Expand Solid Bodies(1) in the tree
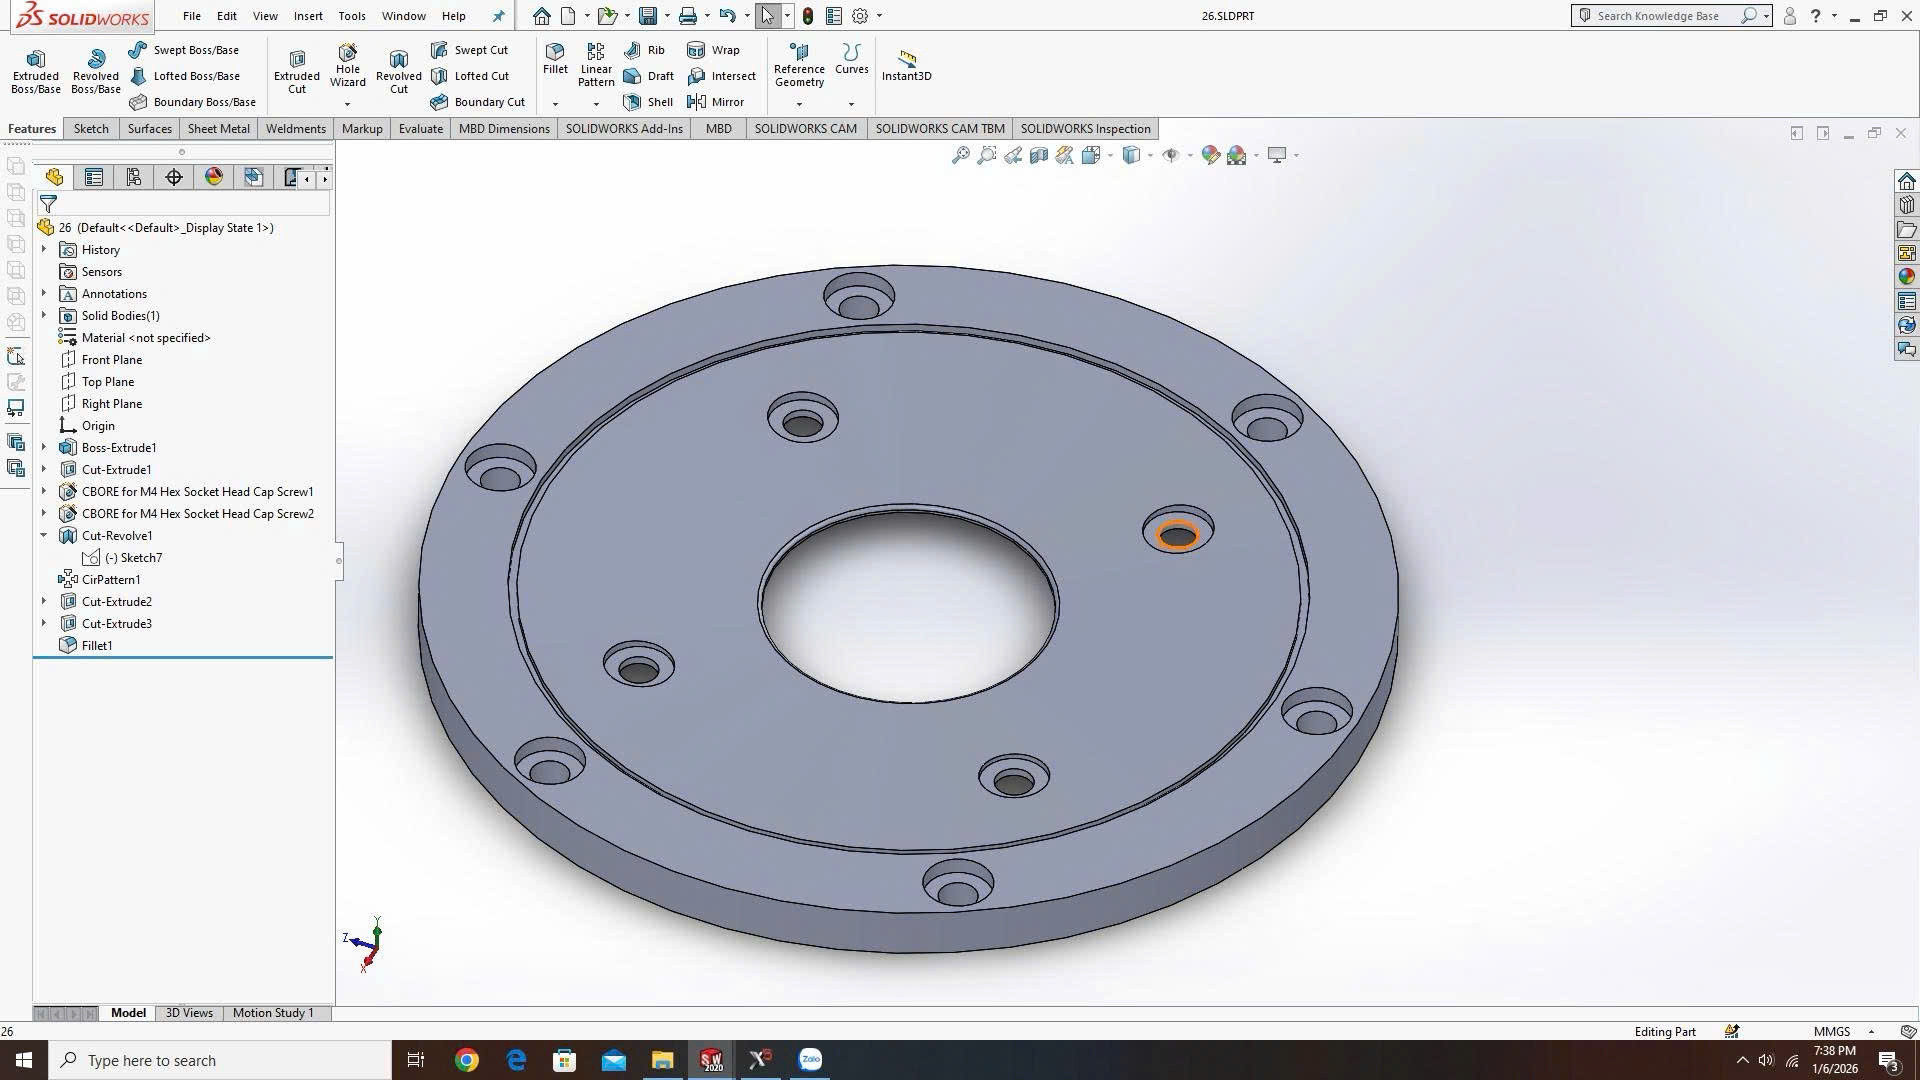Image resolution: width=1920 pixels, height=1080 pixels. click(44, 316)
